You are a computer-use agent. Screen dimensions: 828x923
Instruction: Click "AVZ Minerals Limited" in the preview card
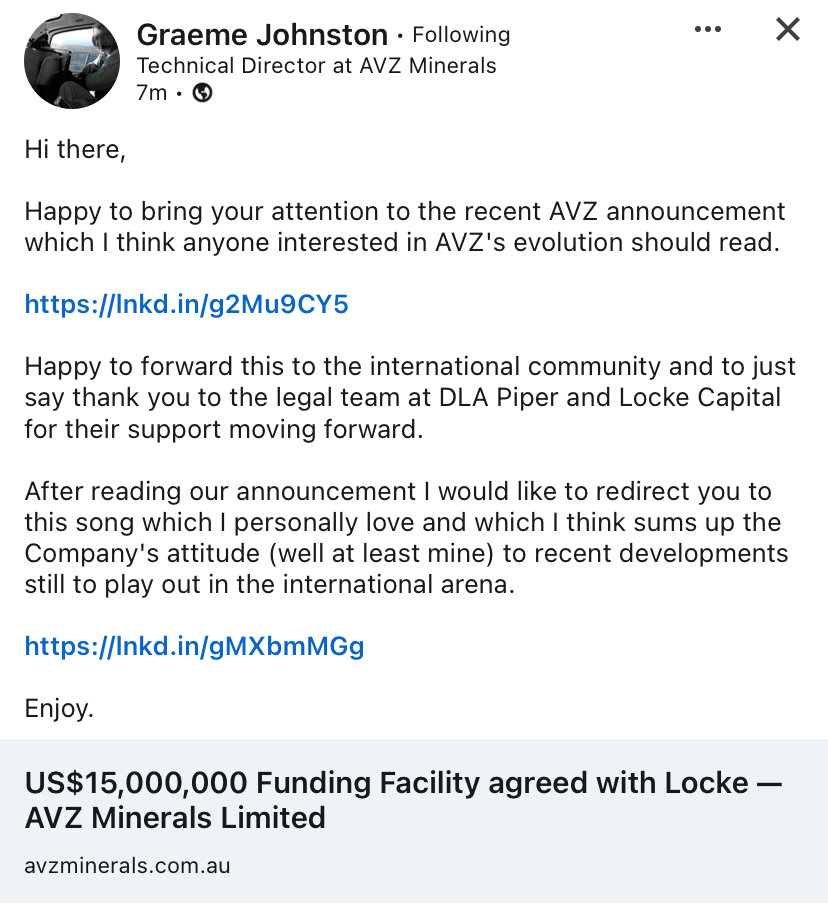tap(175, 818)
